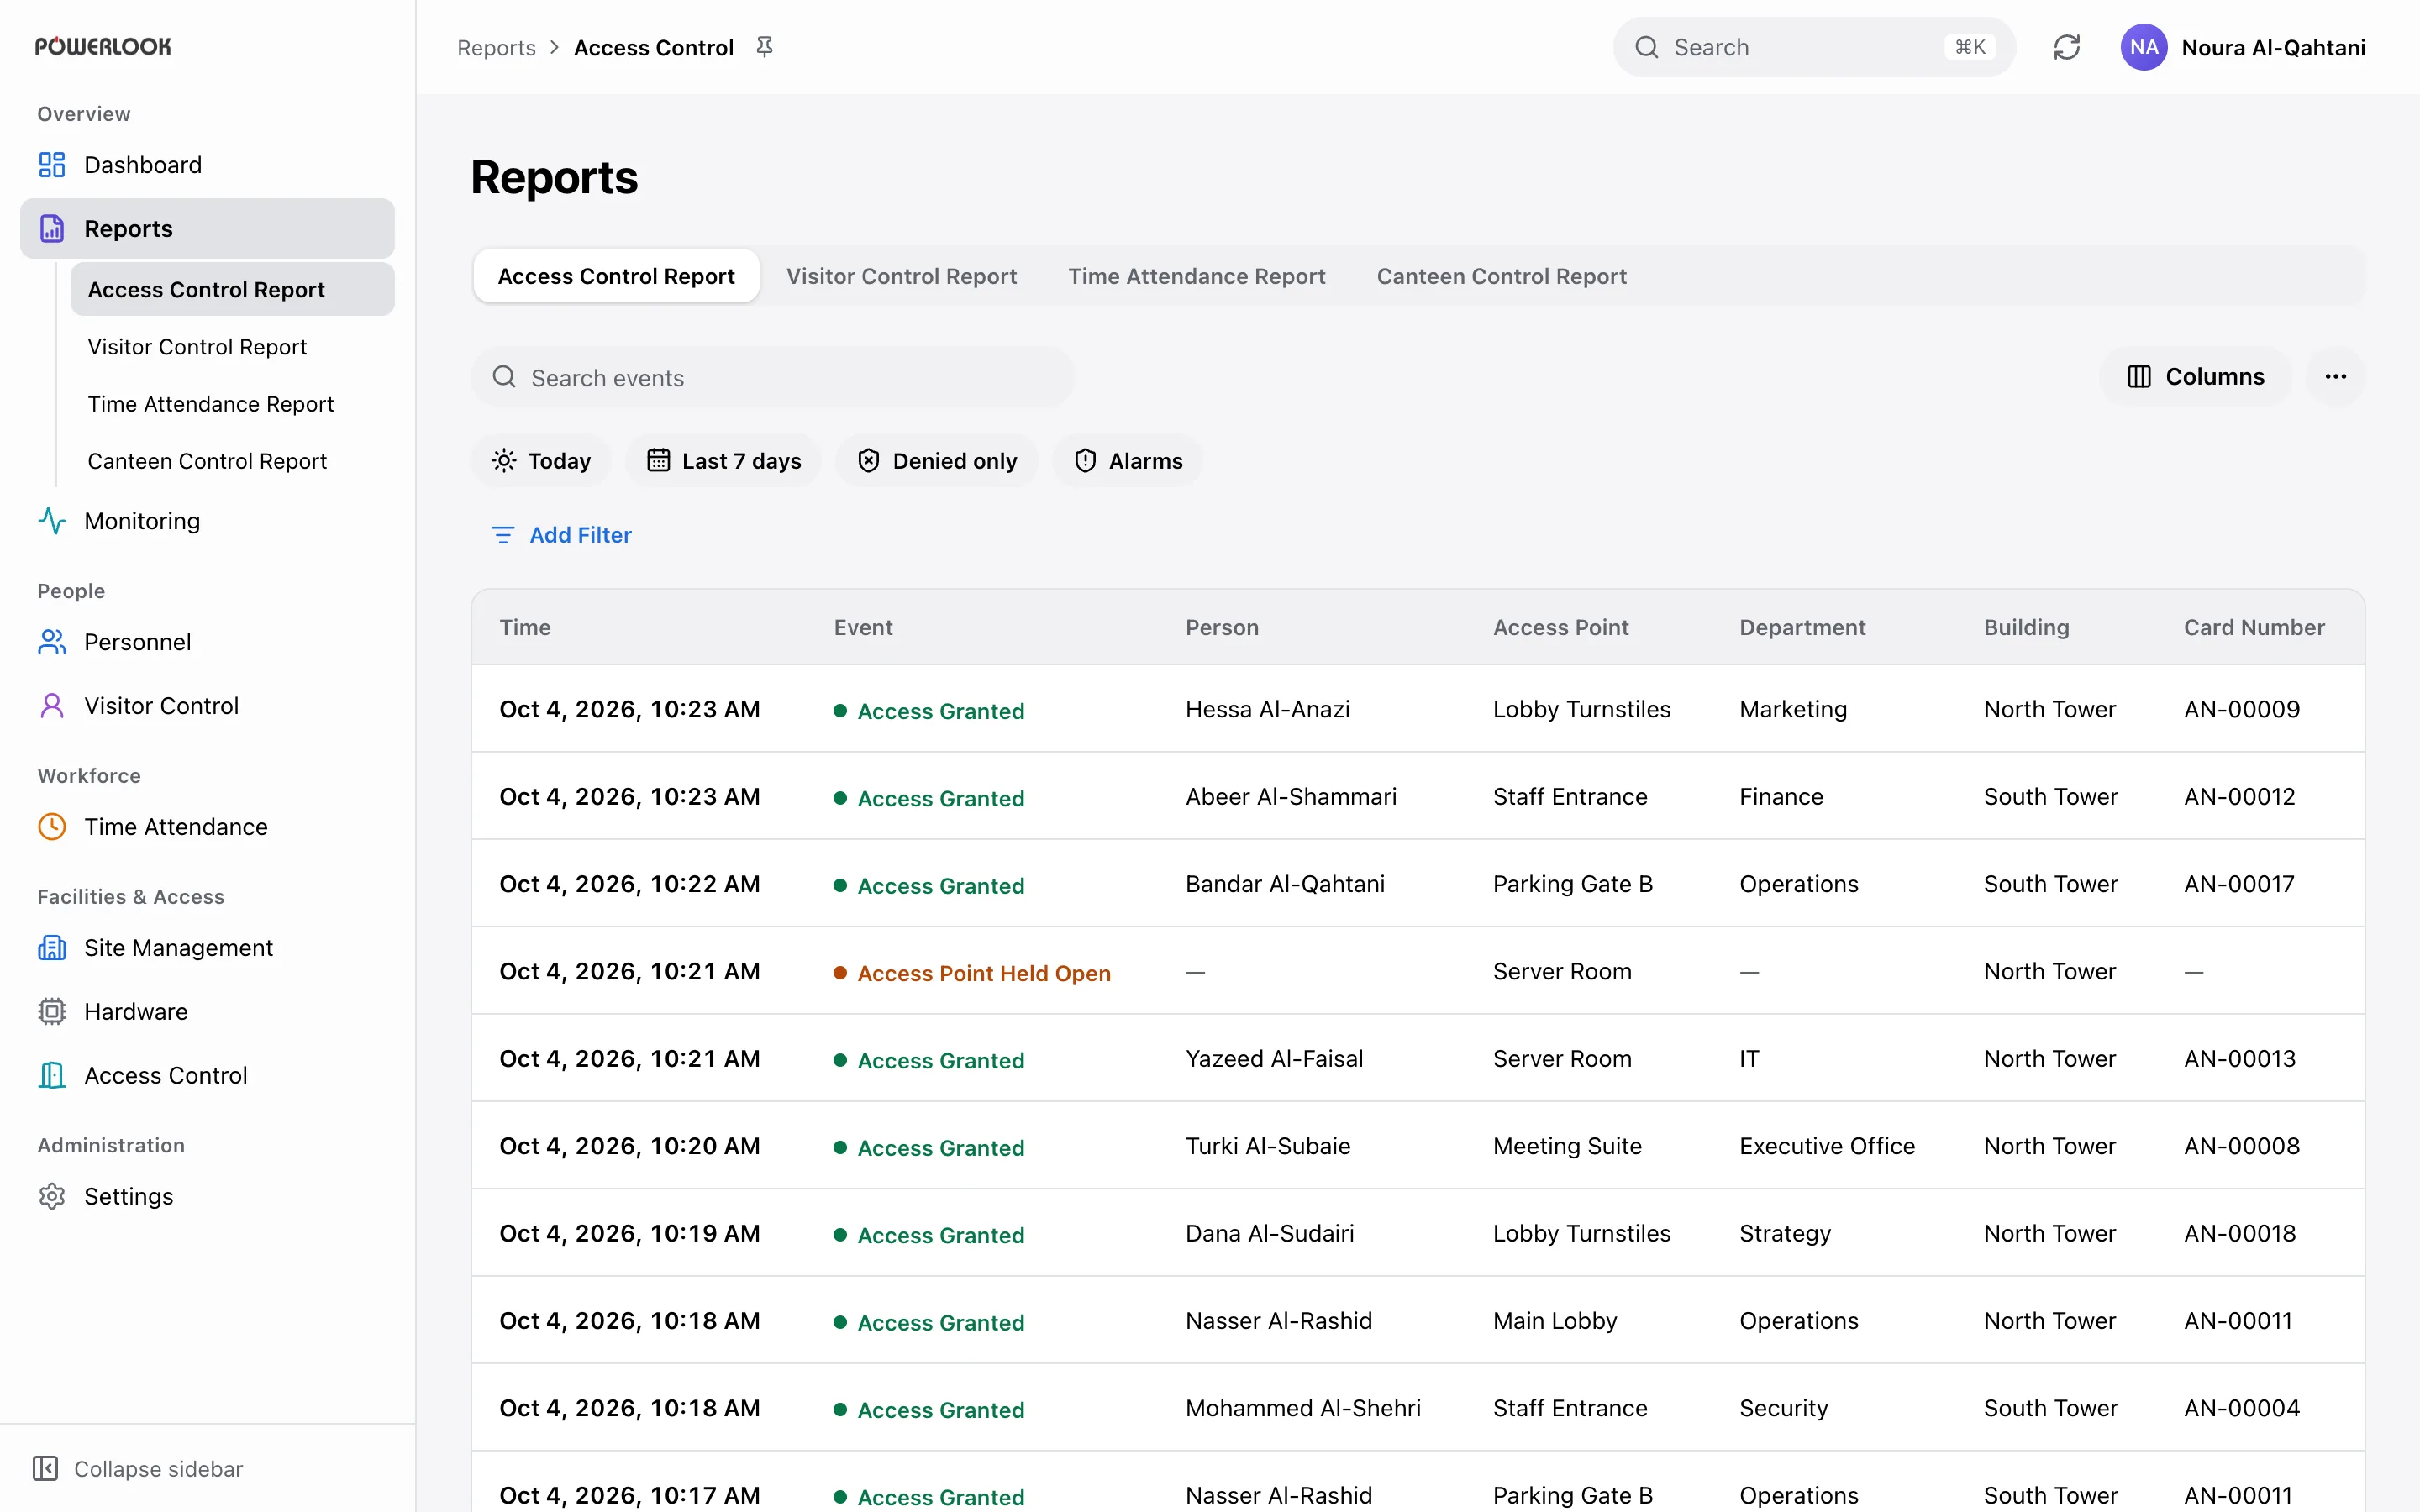The width and height of the screenshot is (2420, 1512).
Task: Click person Hessa Al-Anazi
Action: [x=1267, y=709]
